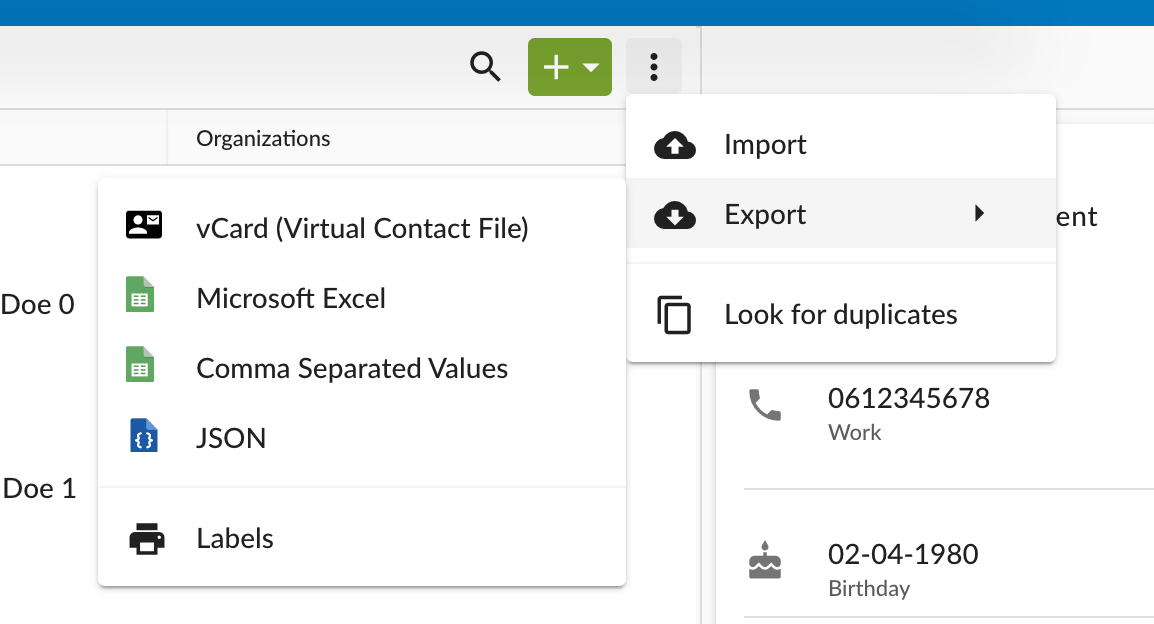Click the Microsoft Excel spreadsheet icon
This screenshot has width=1154, height=624.
(x=140, y=298)
